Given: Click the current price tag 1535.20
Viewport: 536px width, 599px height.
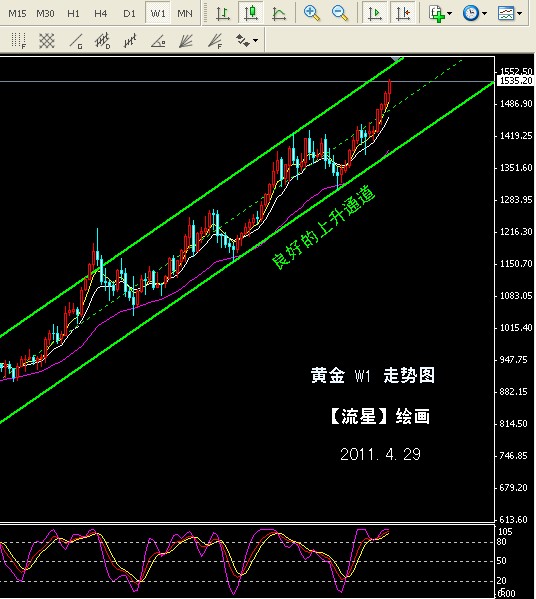Looking at the screenshot, I should click(516, 81).
